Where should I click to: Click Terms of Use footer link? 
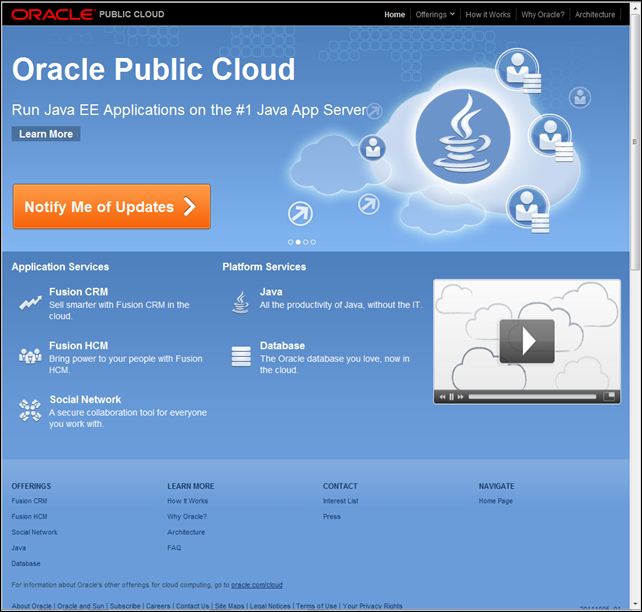[x=316, y=606]
